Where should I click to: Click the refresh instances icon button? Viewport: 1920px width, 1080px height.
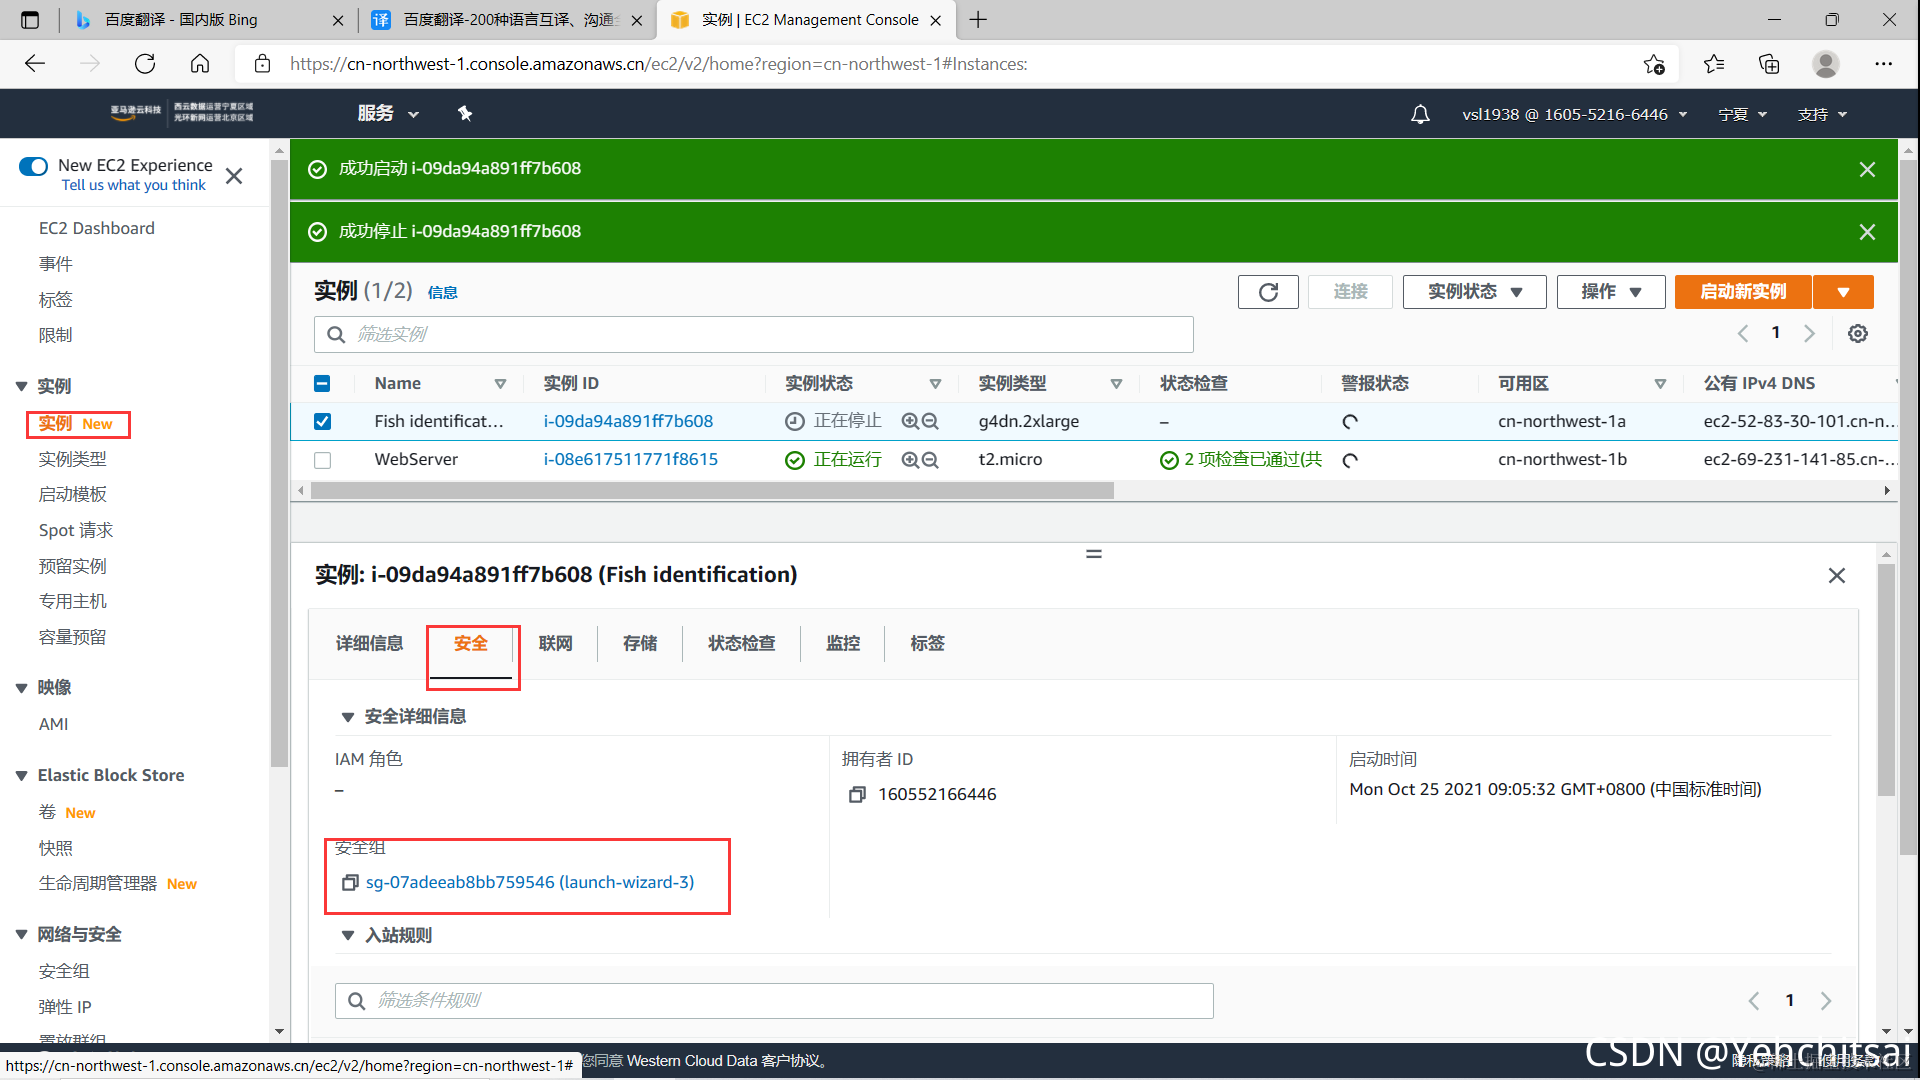tap(1268, 292)
